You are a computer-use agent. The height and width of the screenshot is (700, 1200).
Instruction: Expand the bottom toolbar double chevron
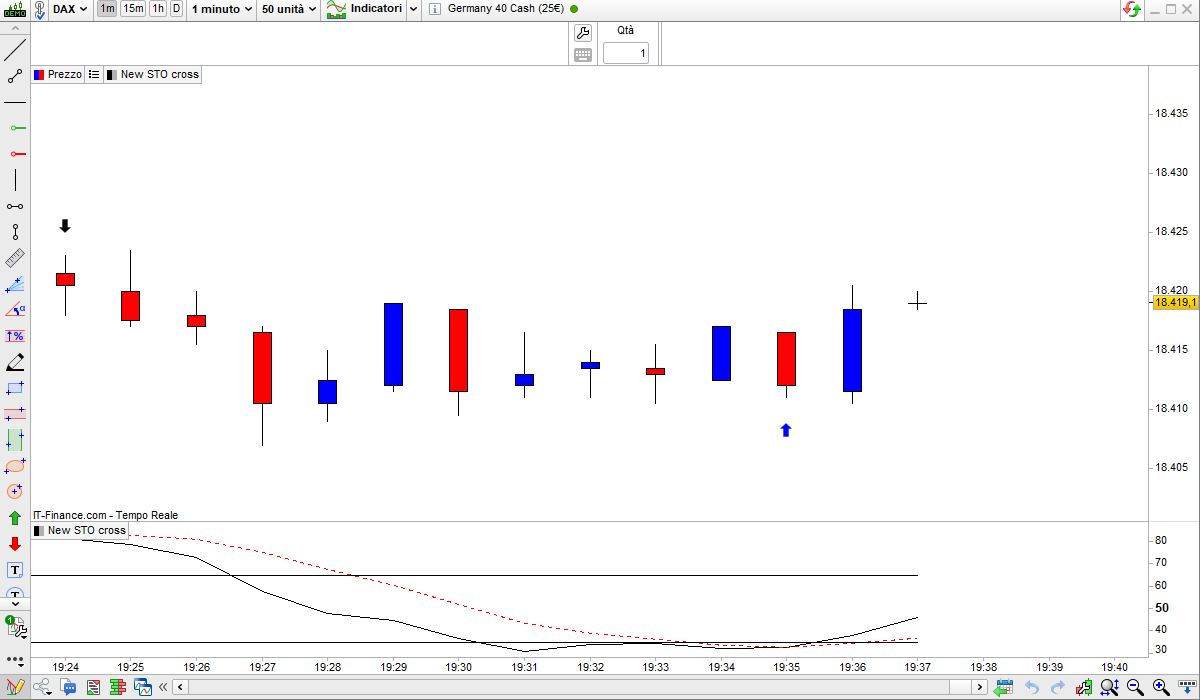click(x=161, y=687)
